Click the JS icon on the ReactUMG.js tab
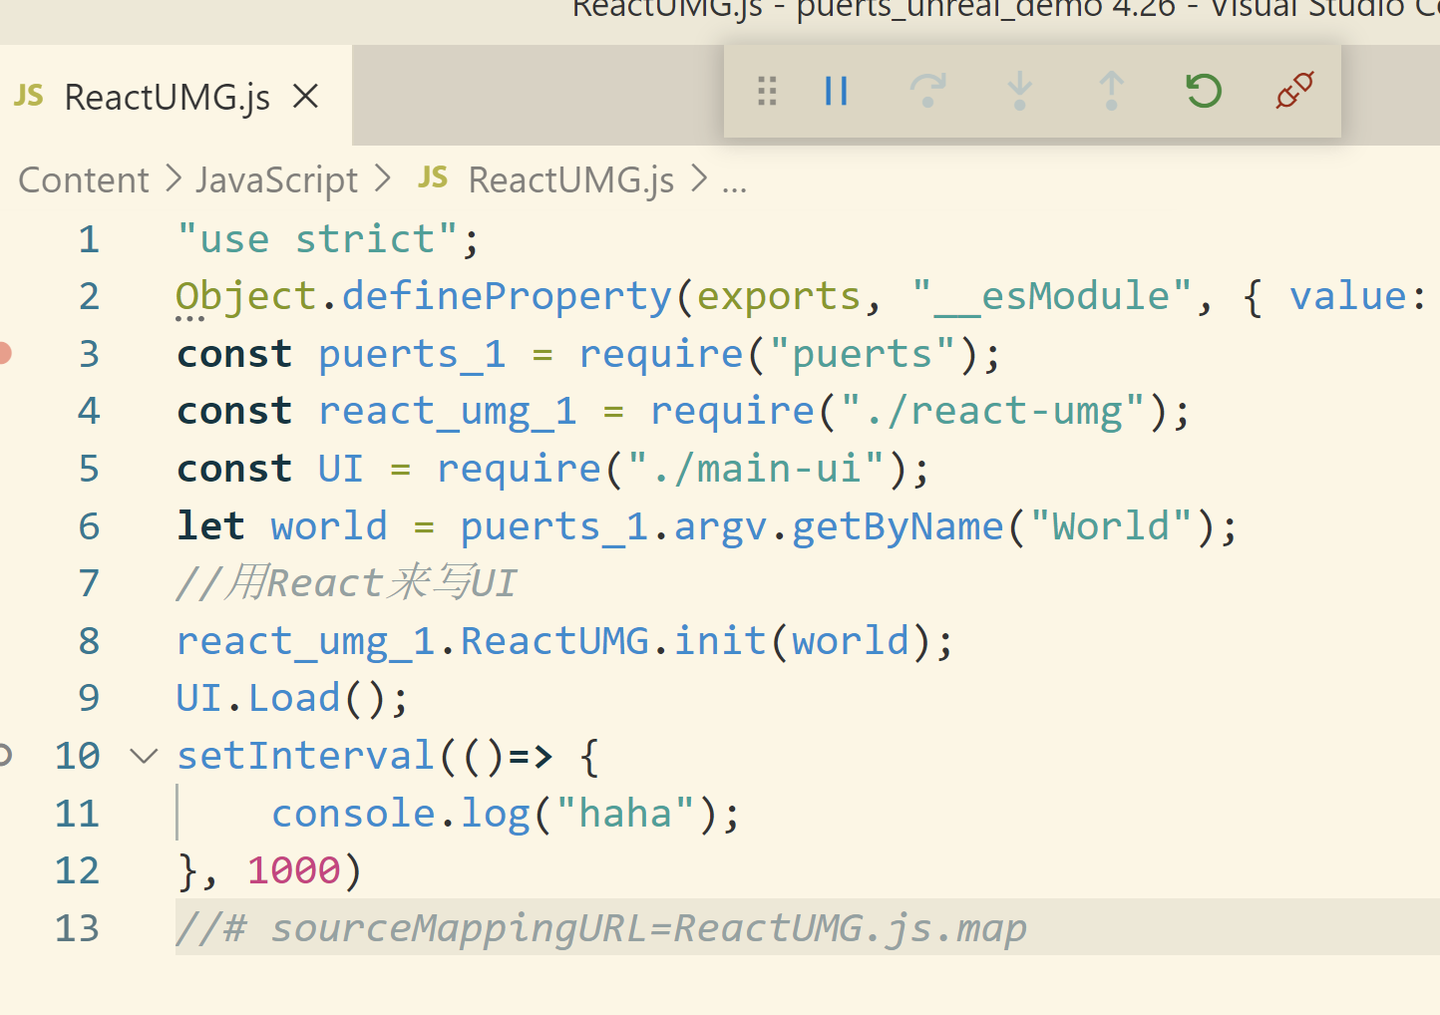 pos(28,96)
